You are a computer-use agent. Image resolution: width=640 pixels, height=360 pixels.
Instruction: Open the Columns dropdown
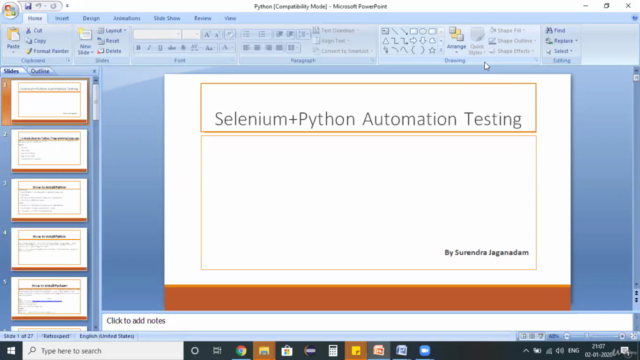[293, 48]
